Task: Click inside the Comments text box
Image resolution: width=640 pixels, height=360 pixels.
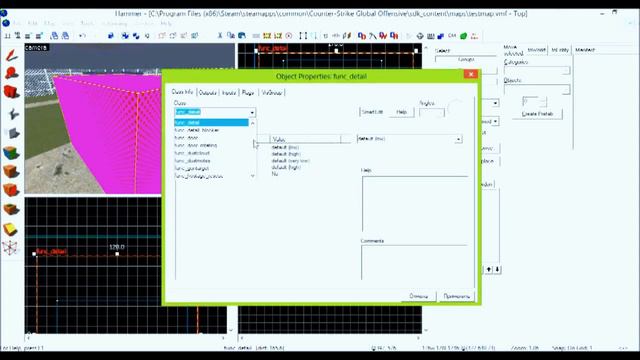Action: click(x=414, y=262)
